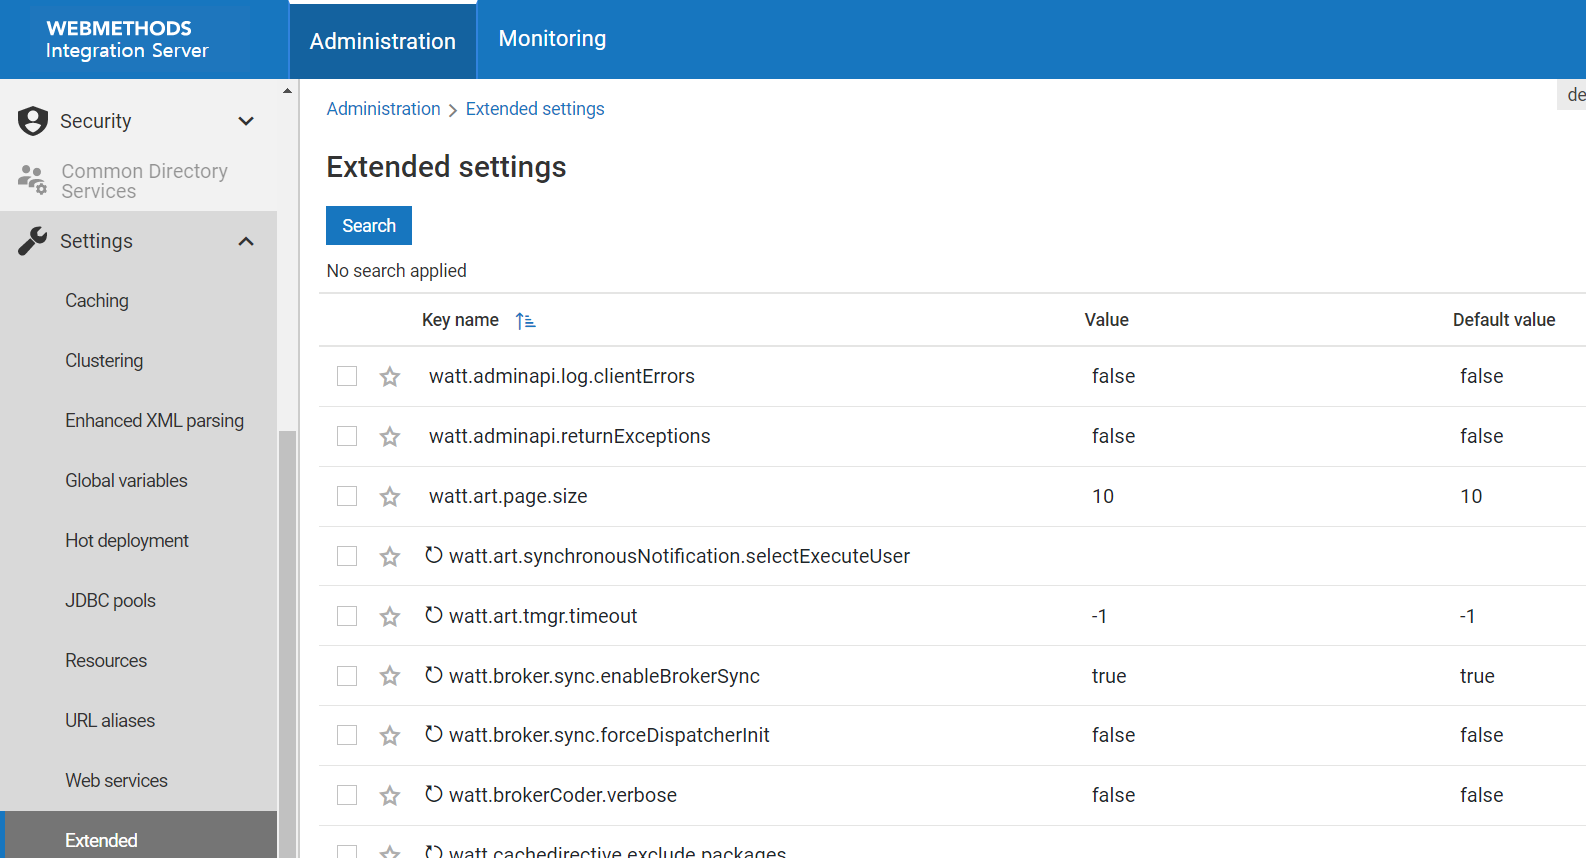Go to Enhanced XML parsing

click(x=154, y=420)
